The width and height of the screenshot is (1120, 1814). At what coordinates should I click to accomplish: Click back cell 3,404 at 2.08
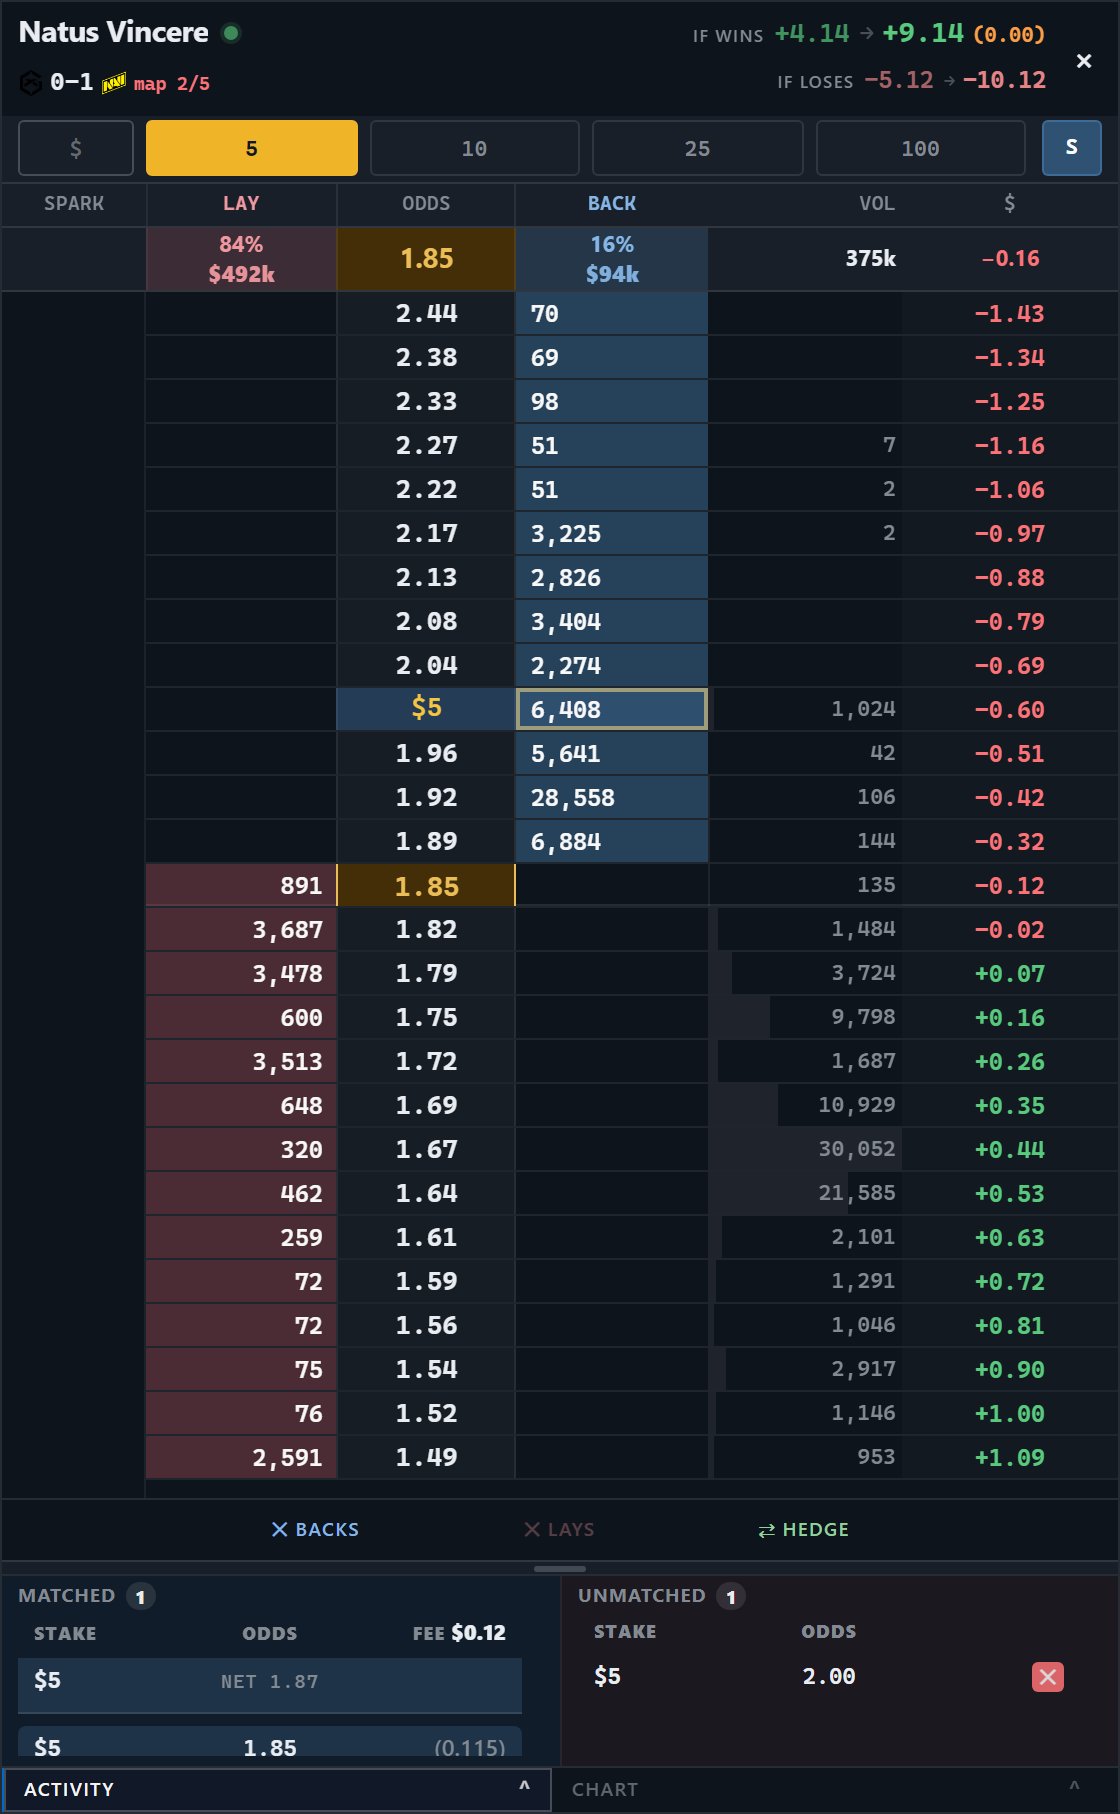click(612, 622)
